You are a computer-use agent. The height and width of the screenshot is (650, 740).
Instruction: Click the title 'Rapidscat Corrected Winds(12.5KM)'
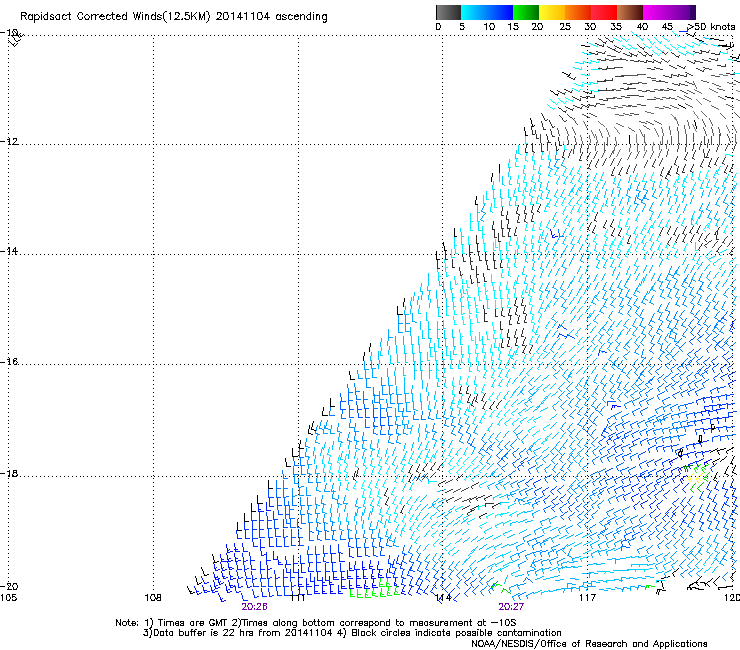[x=115, y=17]
